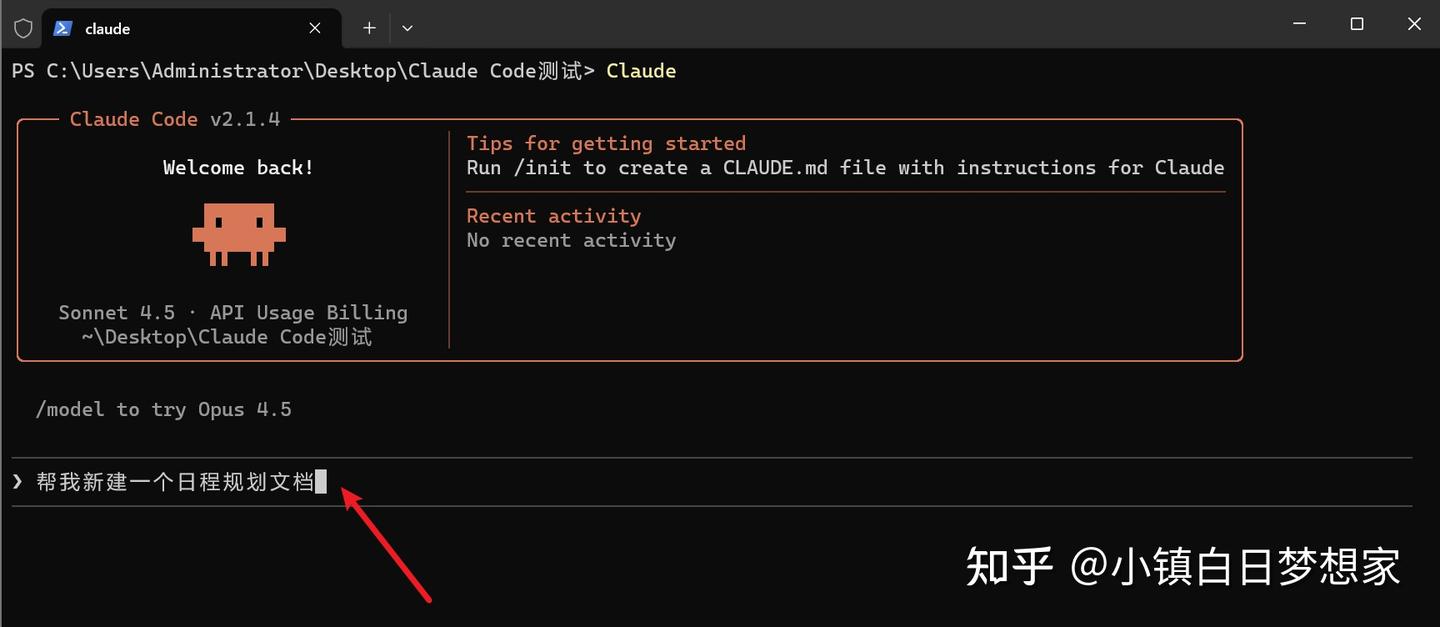
Task: Open a new terminal tab with plus
Action: 369,28
